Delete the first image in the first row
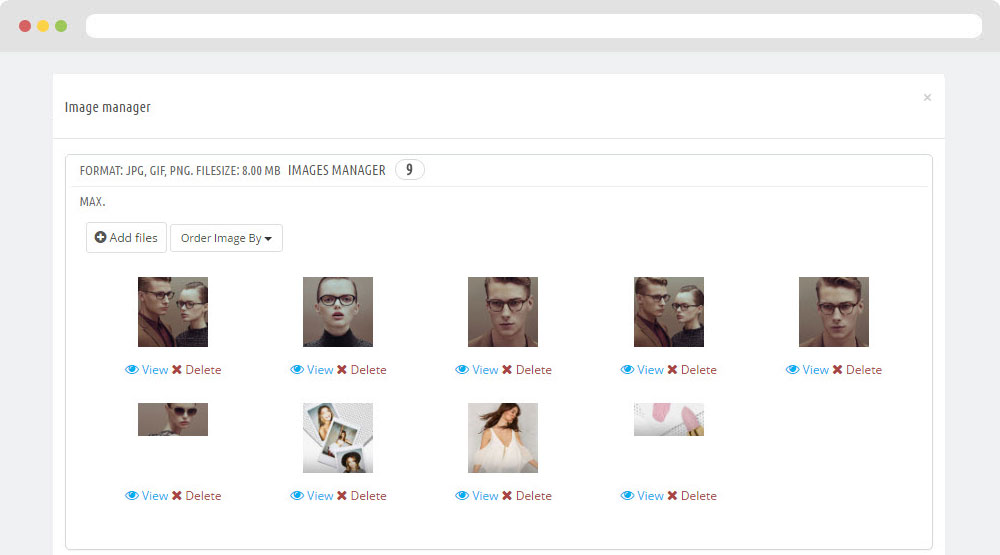 [196, 370]
